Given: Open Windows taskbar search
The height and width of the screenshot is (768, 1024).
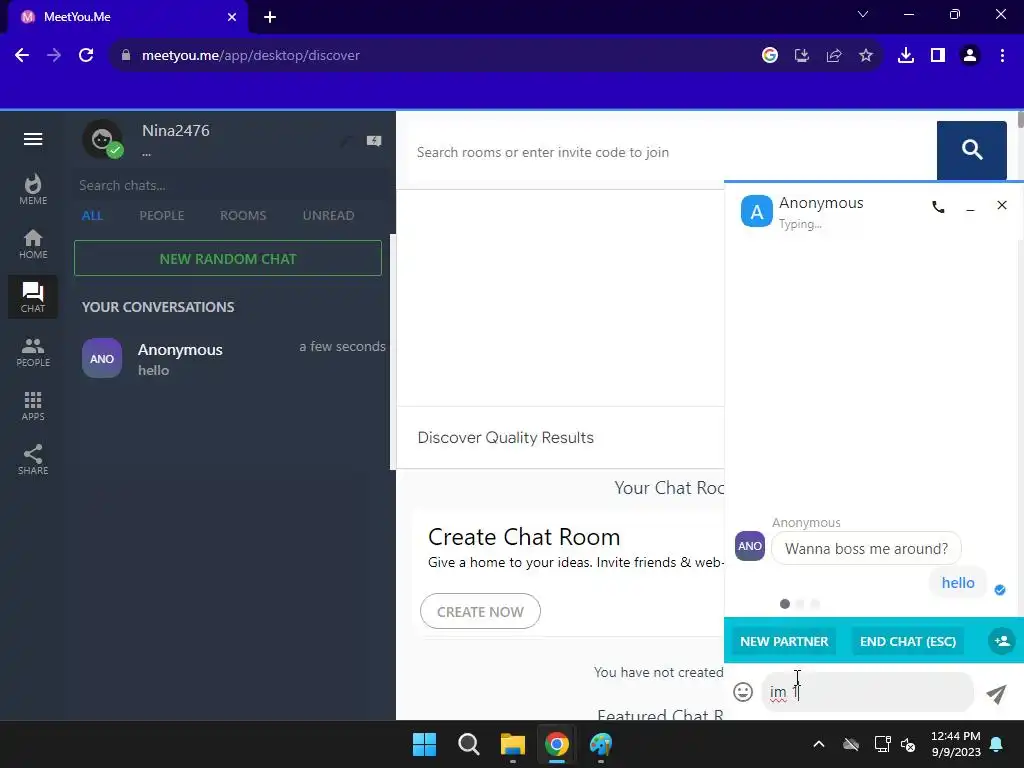Looking at the screenshot, I should click(x=468, y=744).
